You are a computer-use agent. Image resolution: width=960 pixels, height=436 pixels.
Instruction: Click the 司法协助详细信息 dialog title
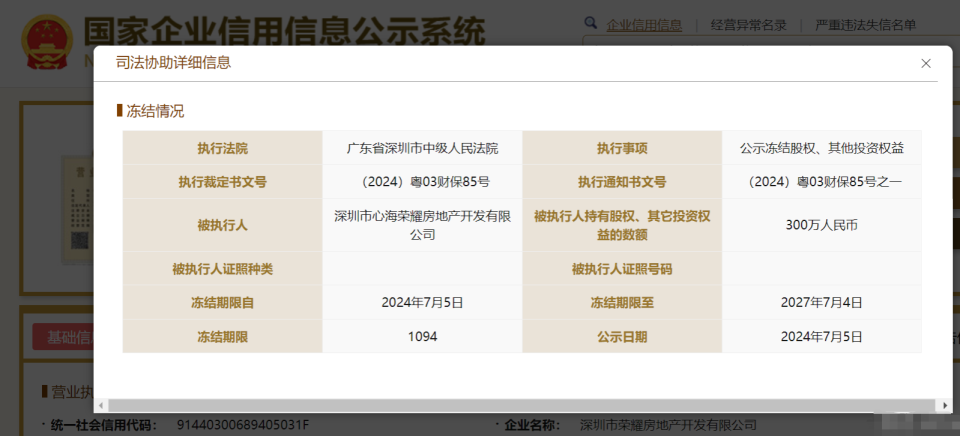tap(174, 62)
